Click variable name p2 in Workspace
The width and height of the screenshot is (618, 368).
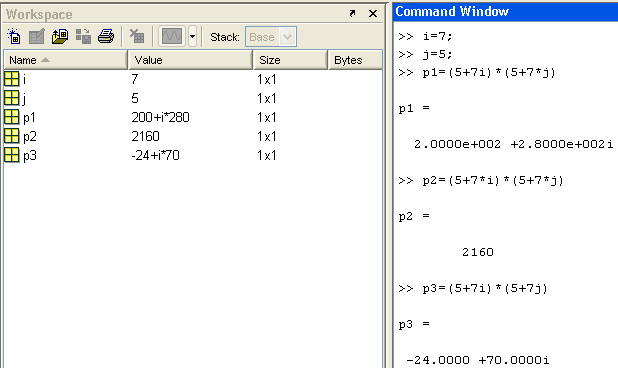coord(30,137)
